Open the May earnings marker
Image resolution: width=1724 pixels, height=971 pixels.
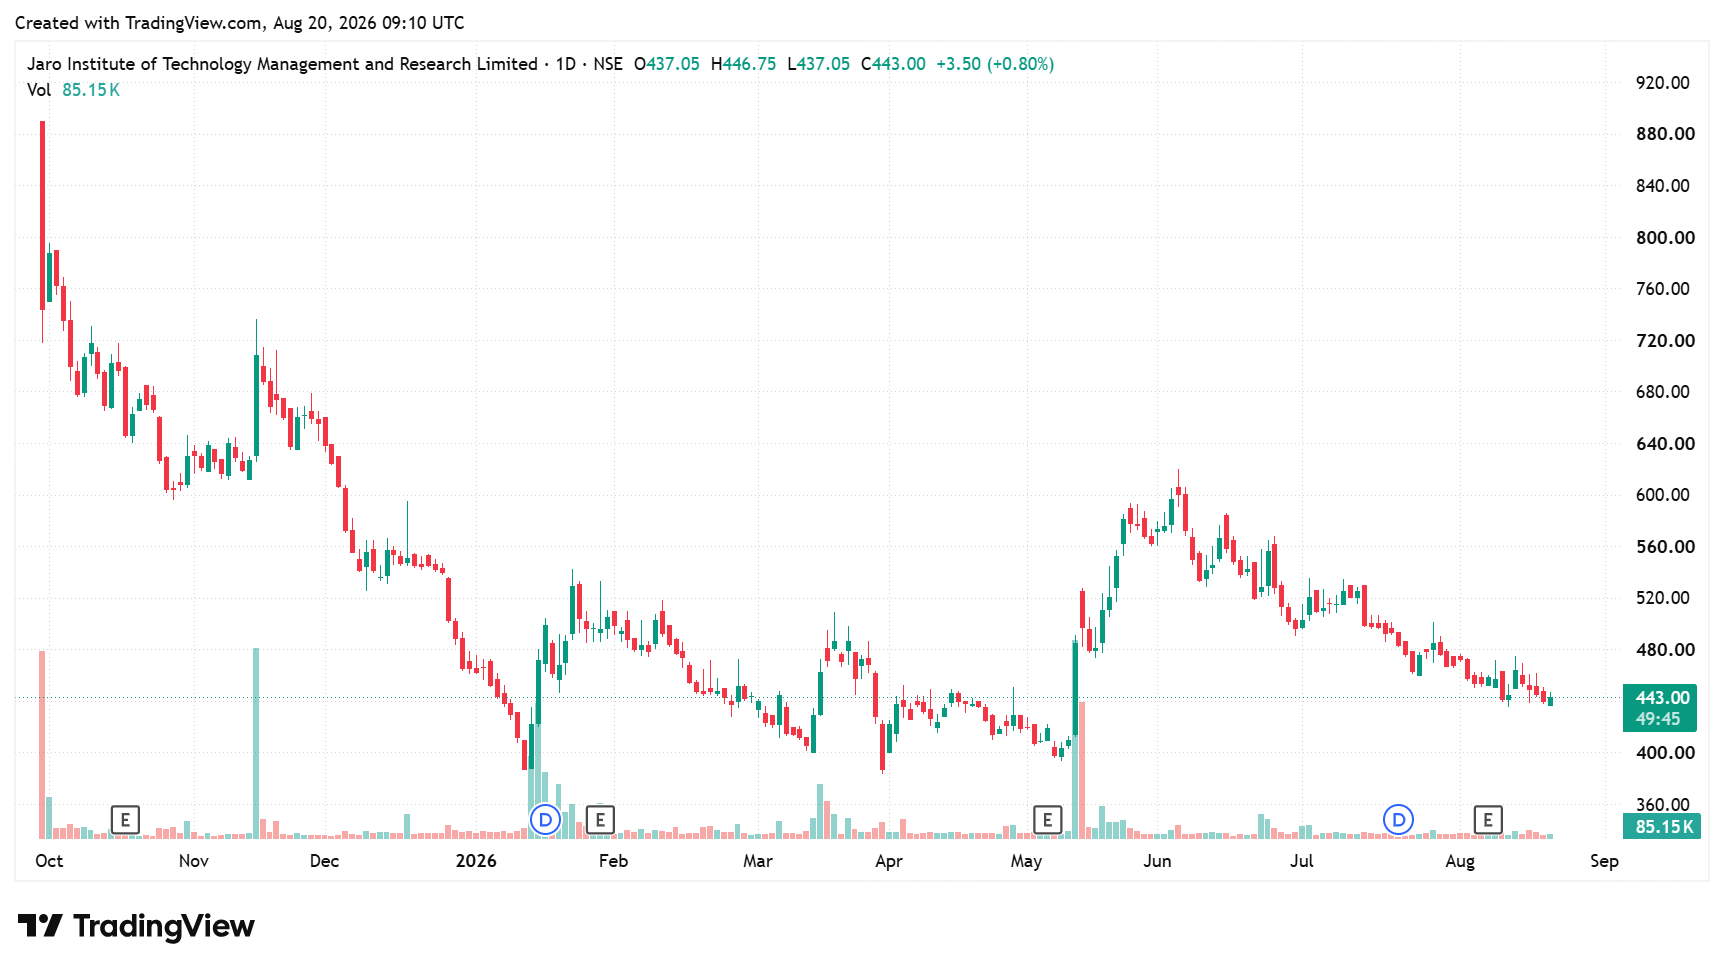click(1047, 820)
